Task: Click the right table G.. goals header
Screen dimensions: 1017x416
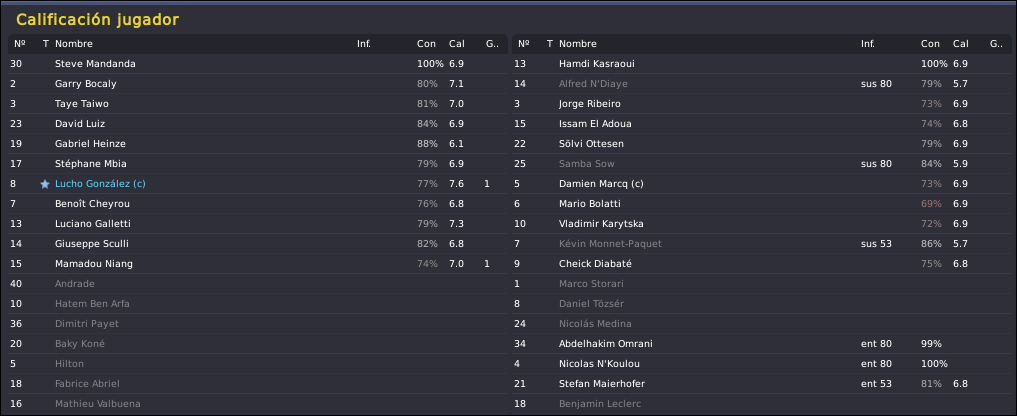Action: (x=996, y=44)
